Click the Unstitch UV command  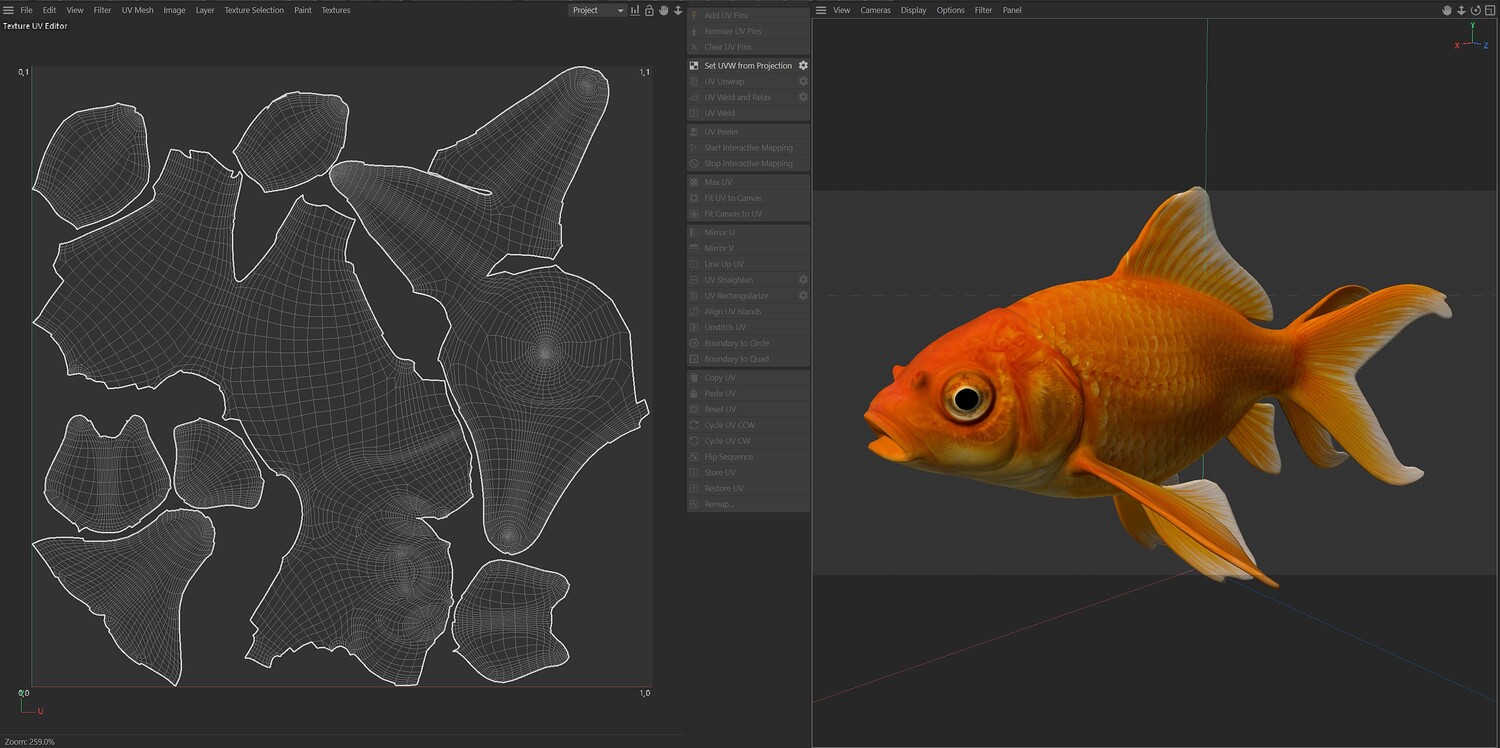pyautogui.click(x=748, y=327)
